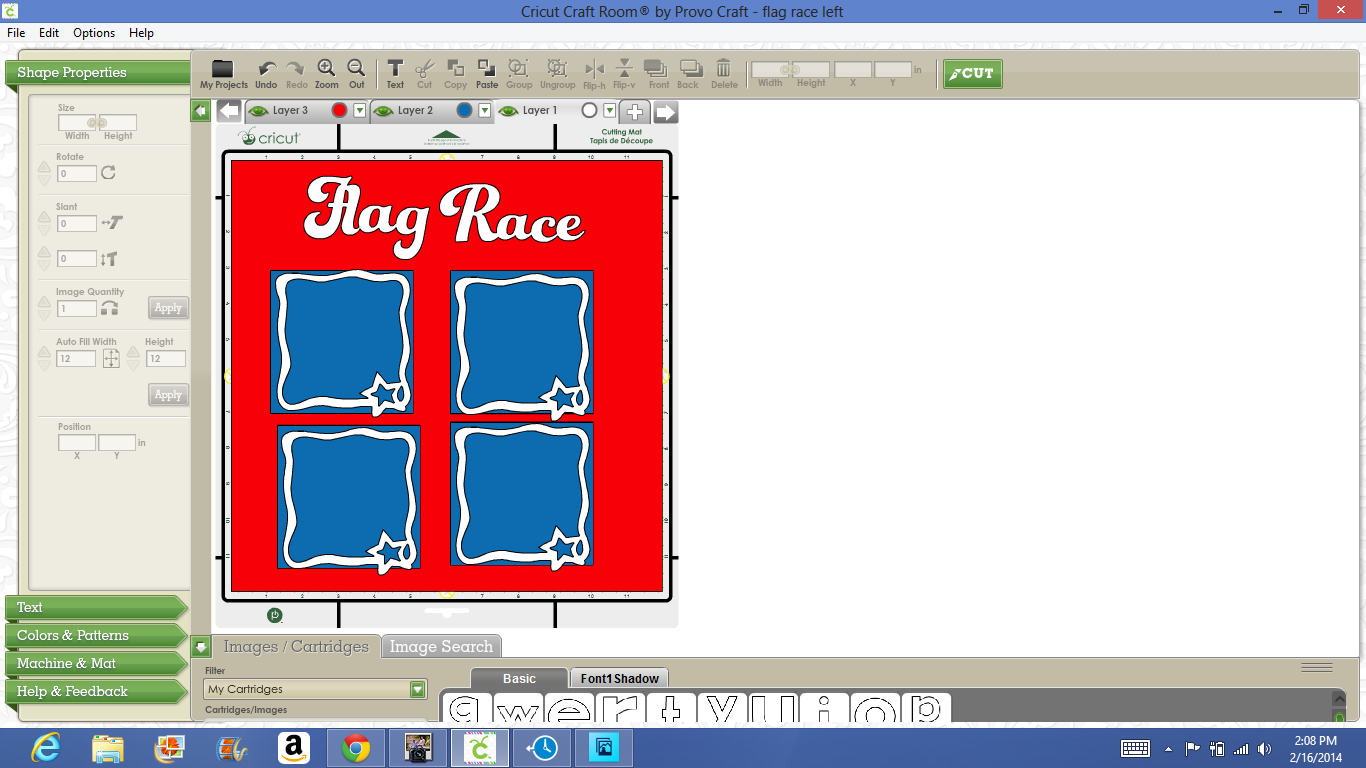This screenshot has height=768, width=1366.
Task: Flip selection horizontally with Flip-h
Action: coord(594,73)
